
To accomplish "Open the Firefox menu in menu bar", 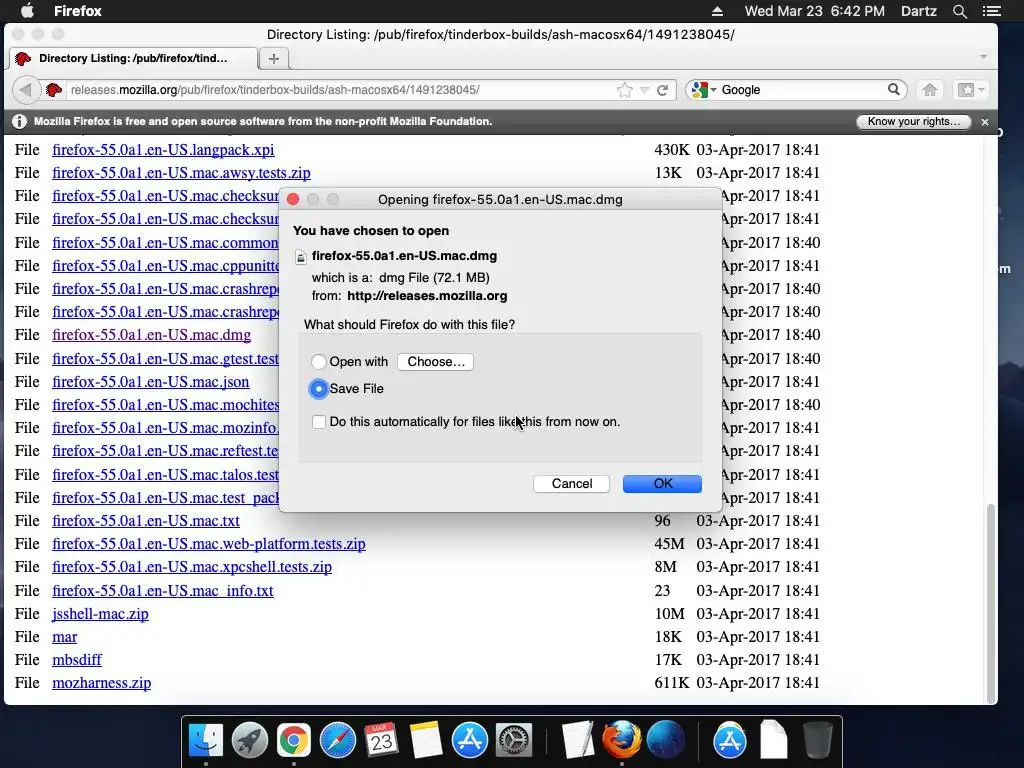I will coord(78,10).
